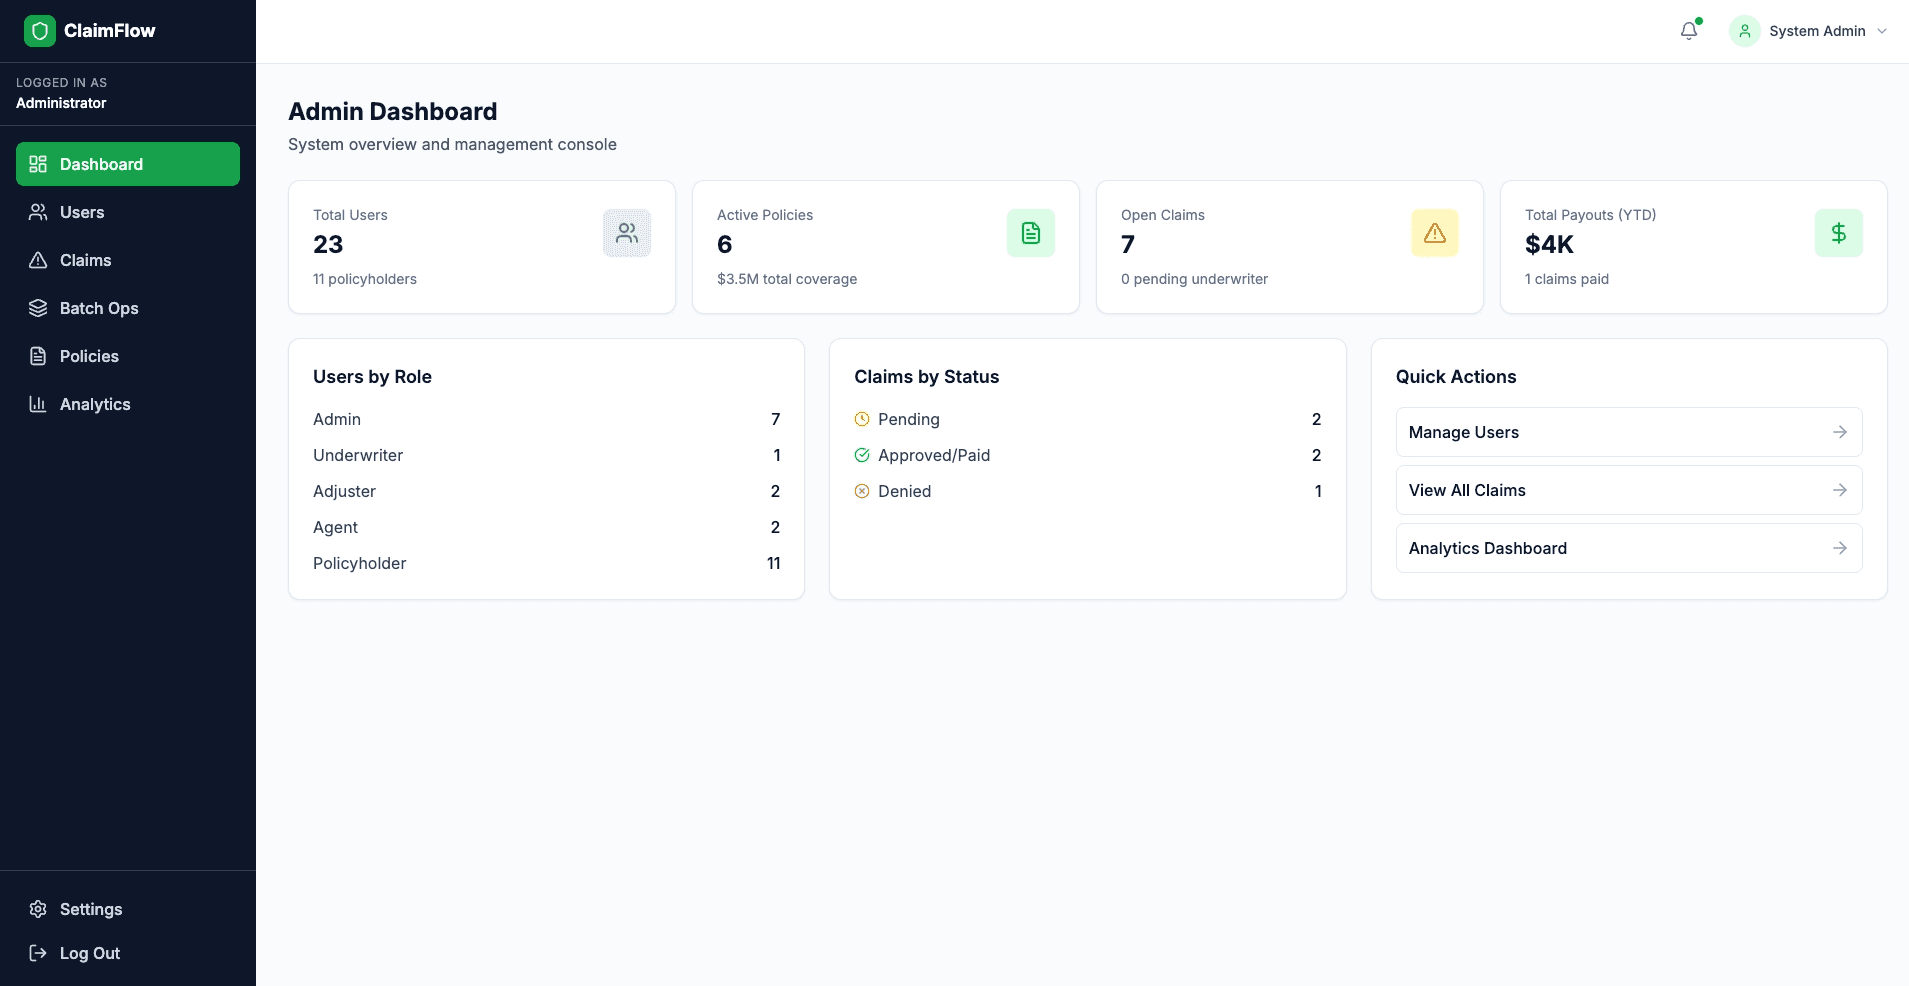This screenshot has height=986, width=1909.
Task: Open Batch Ops page
Action: coord(98,308)
